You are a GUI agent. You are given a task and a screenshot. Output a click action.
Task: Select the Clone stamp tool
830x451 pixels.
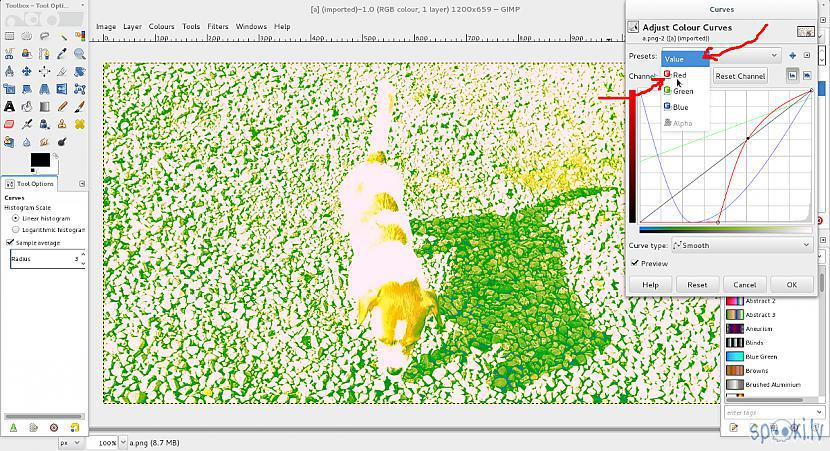click(x=62, y=124)
